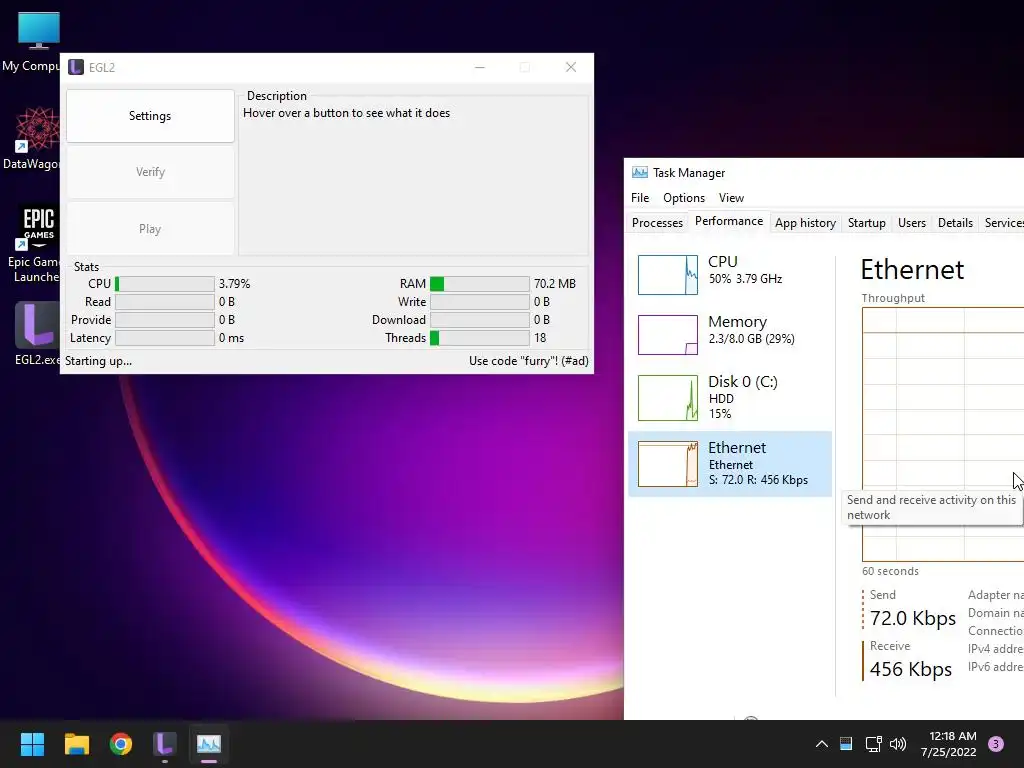Select the Disk 0 (C:) graph thumbnail
The width and height of the screenshot is (1024, 768).
(x=667, y=398)
